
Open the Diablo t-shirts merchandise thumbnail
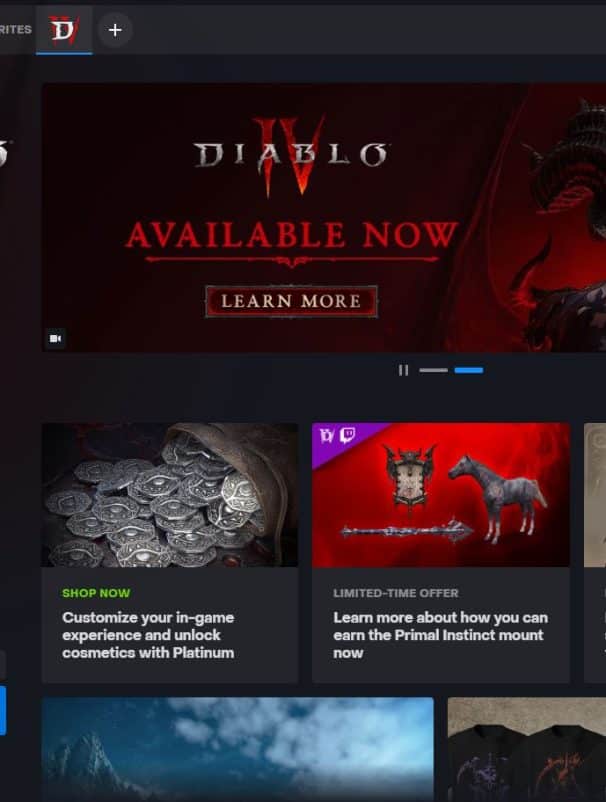pos(527,749)
